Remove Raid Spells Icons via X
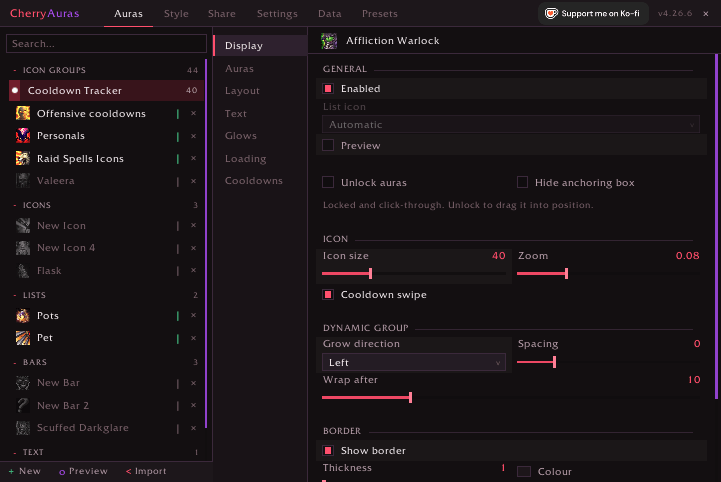Screen dimensions: 721x482 (x=194, y=158)
